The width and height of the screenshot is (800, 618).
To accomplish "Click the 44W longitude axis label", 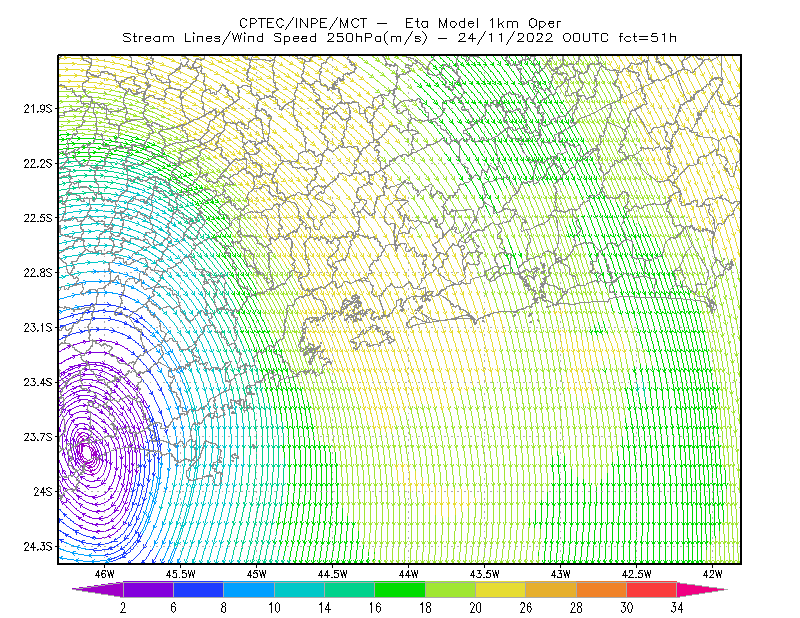I will [409, 574].
